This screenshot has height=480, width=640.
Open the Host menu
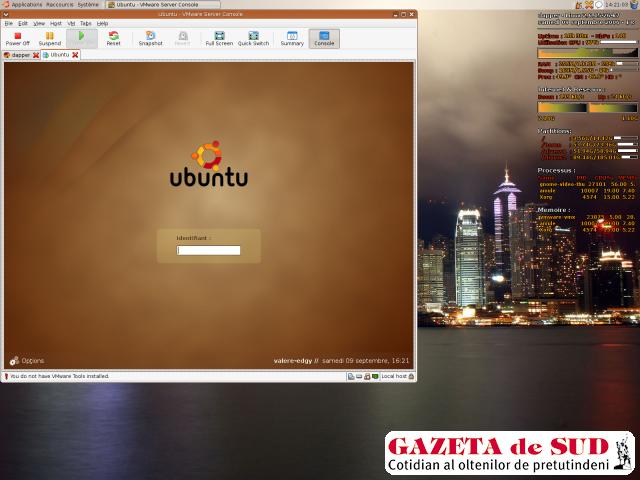pyautogui.click(x=56, y=24)
